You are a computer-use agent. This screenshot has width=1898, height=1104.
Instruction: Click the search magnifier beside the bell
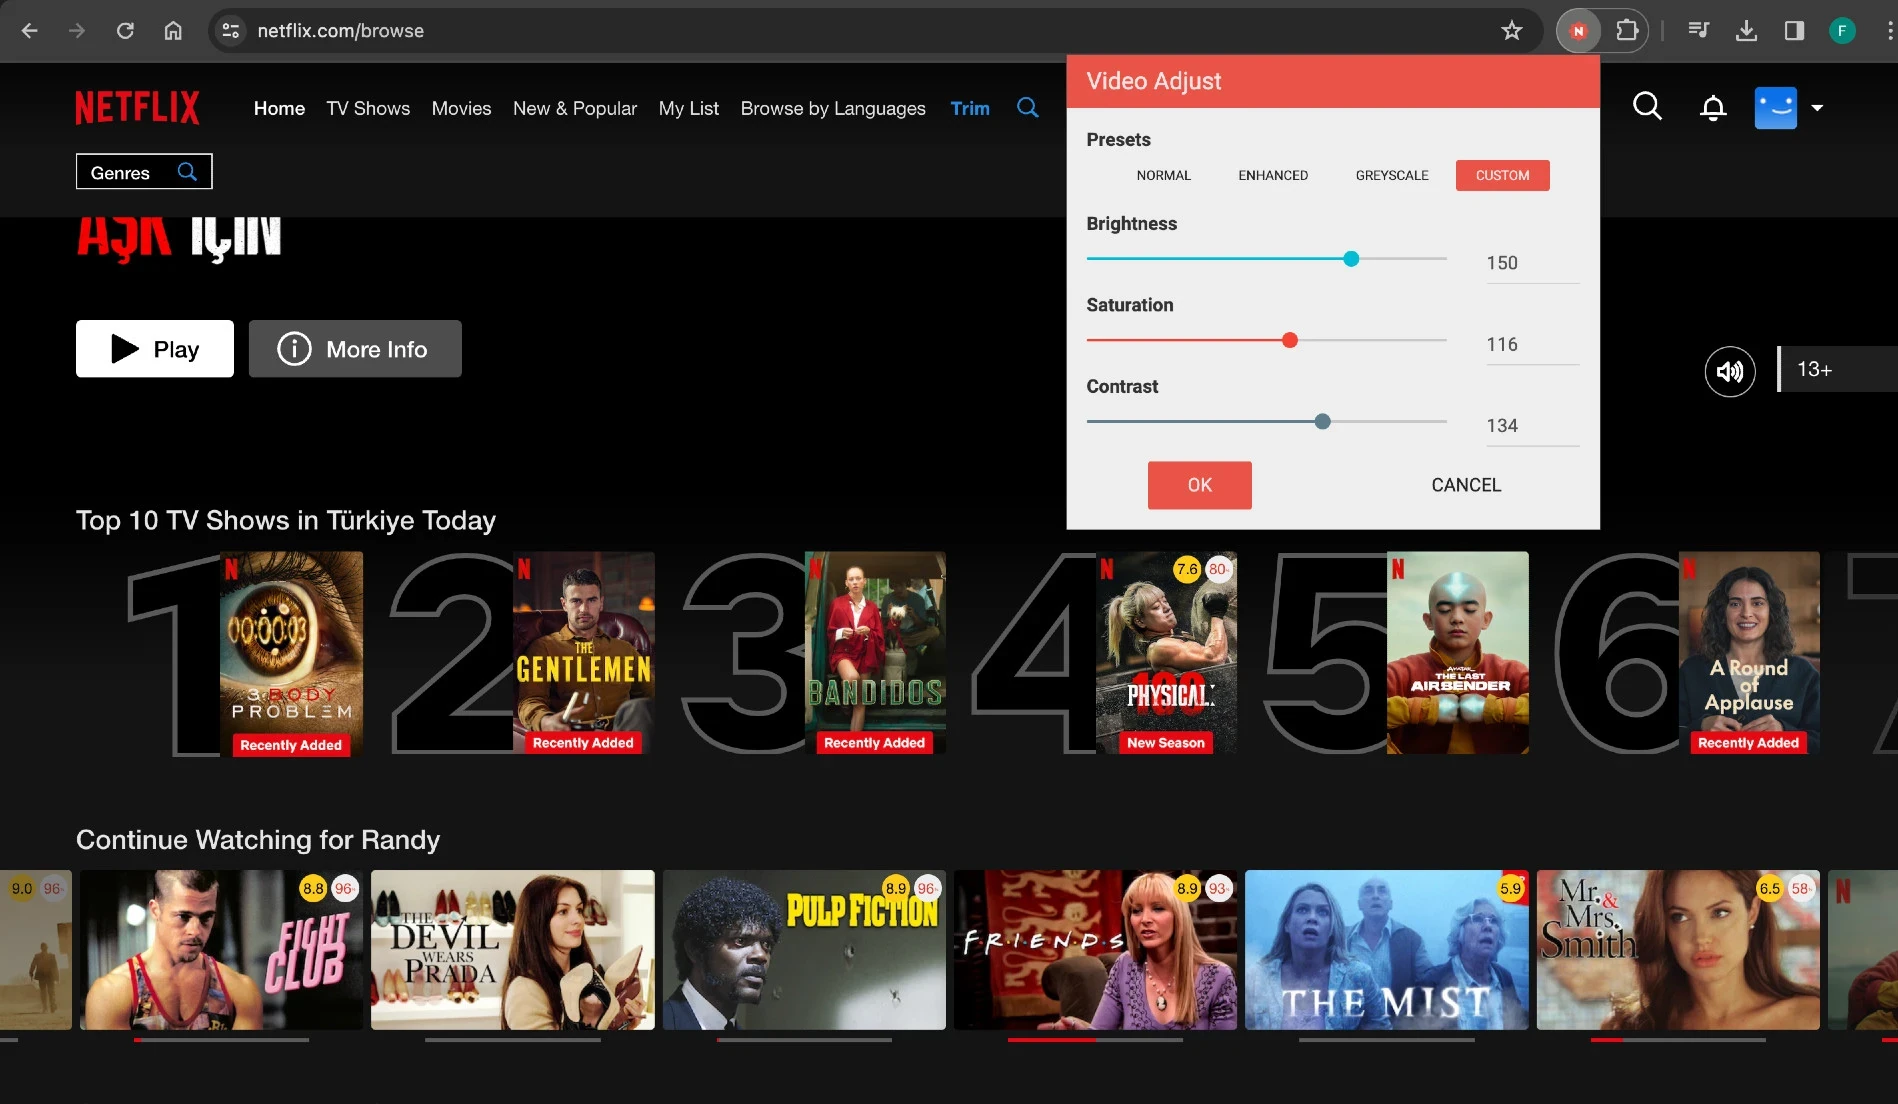click(x=1647, y=106)
